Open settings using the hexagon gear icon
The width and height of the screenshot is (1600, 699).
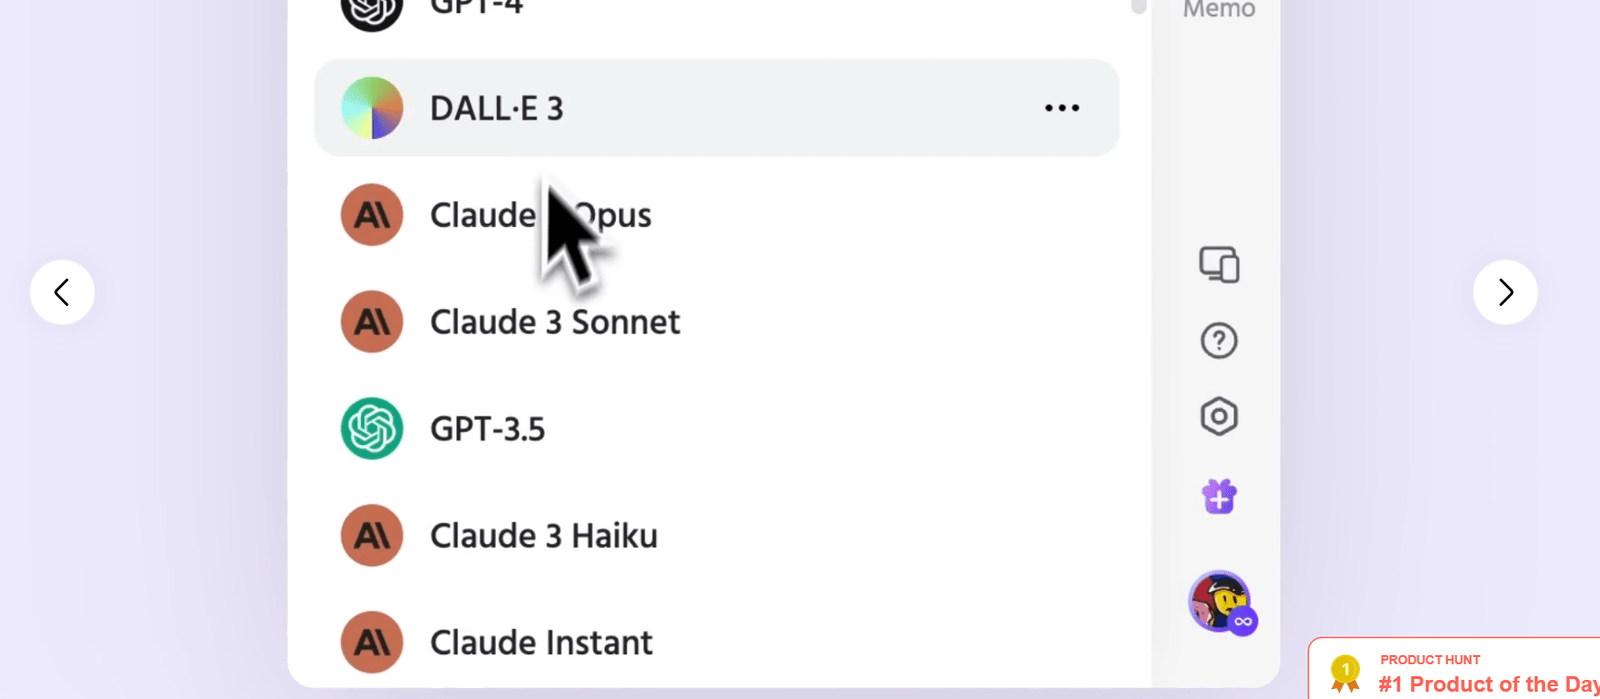(x=1219, y=416)
